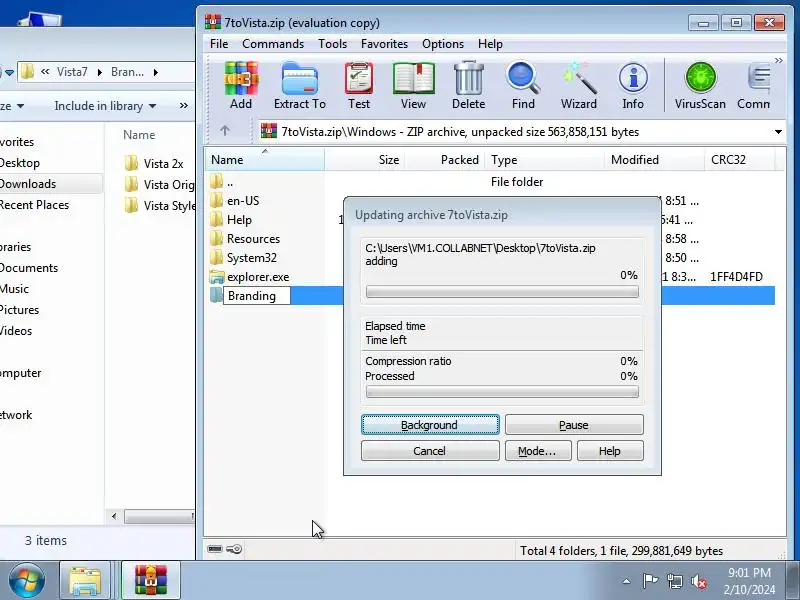Go up one folder using arrow icon

224,131
